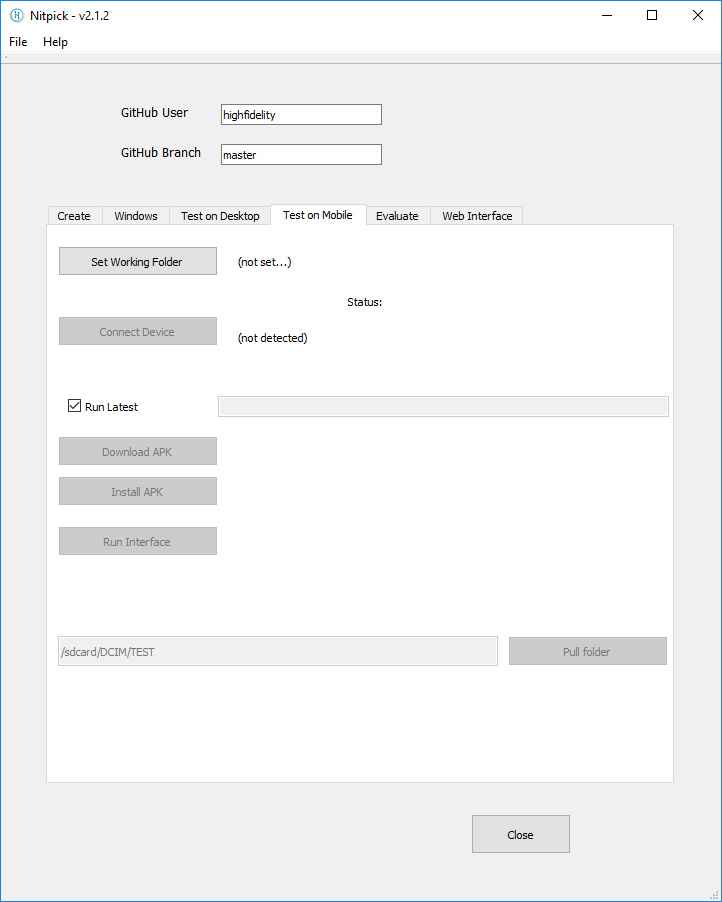Click the Nitpick app icon in title bar

click(17, 16)
